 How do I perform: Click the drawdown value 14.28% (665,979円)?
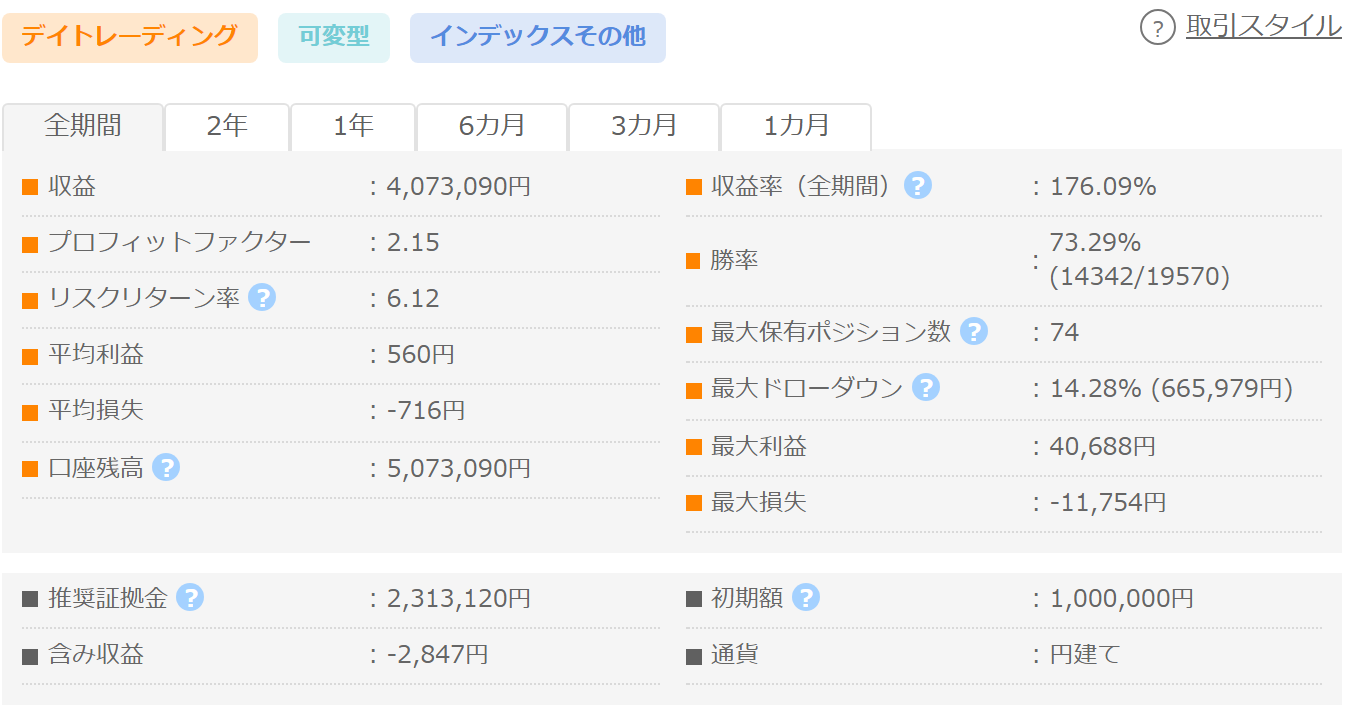[1172, 389]
